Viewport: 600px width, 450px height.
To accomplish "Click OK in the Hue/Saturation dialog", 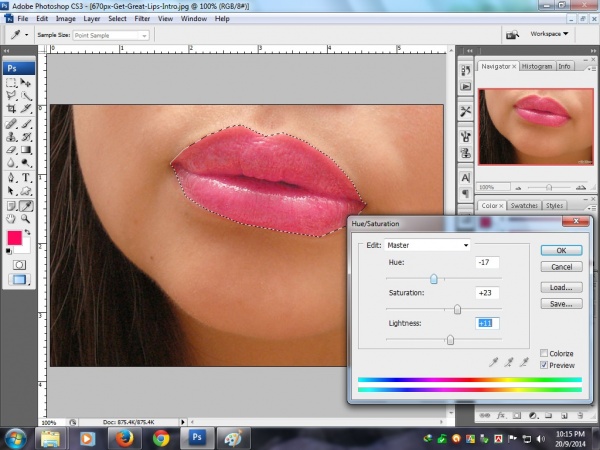I will click(561, 250).
